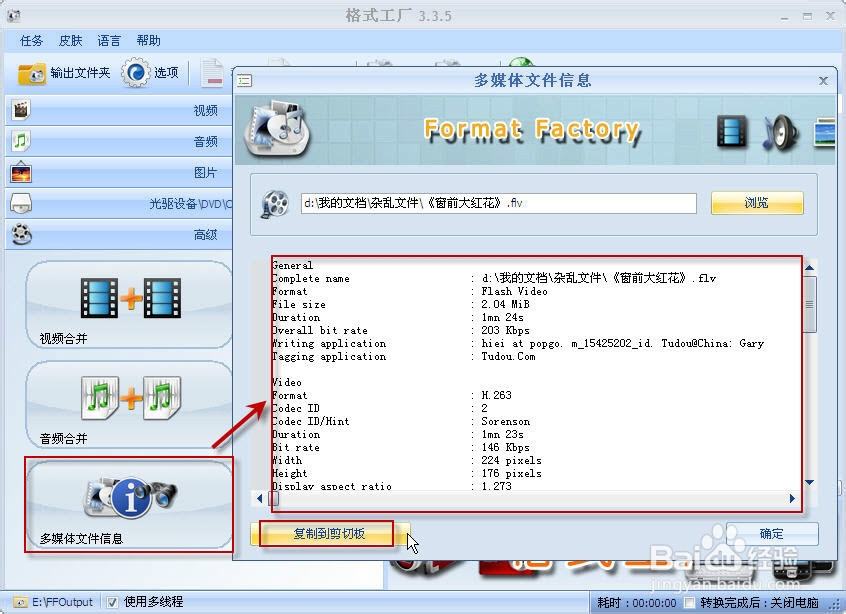The height and width of the screenshot is (614, 846).
Task: Click the disc drive icon beside 光驱设备
Action: 21,203
